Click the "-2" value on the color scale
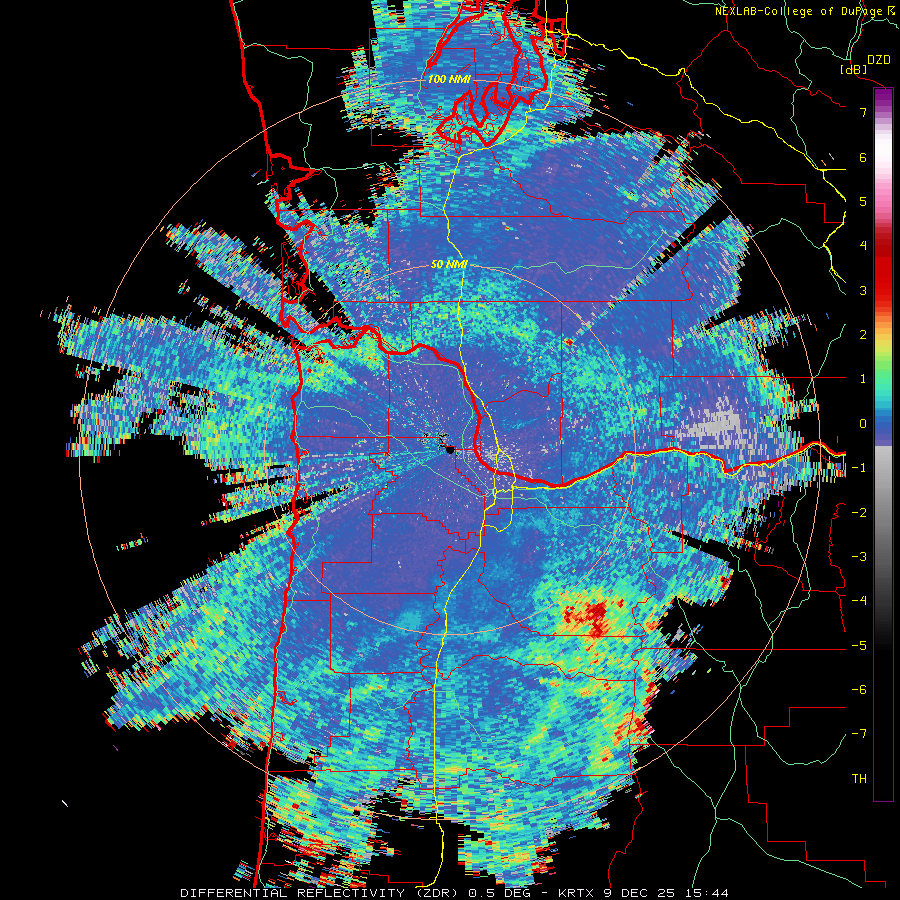The width and height of the screenshot is (900, 900). (859, 513)
